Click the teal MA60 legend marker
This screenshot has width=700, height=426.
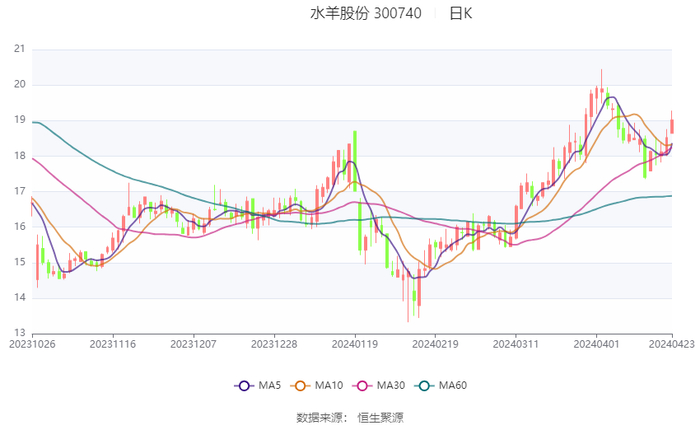tap(426, 386)
